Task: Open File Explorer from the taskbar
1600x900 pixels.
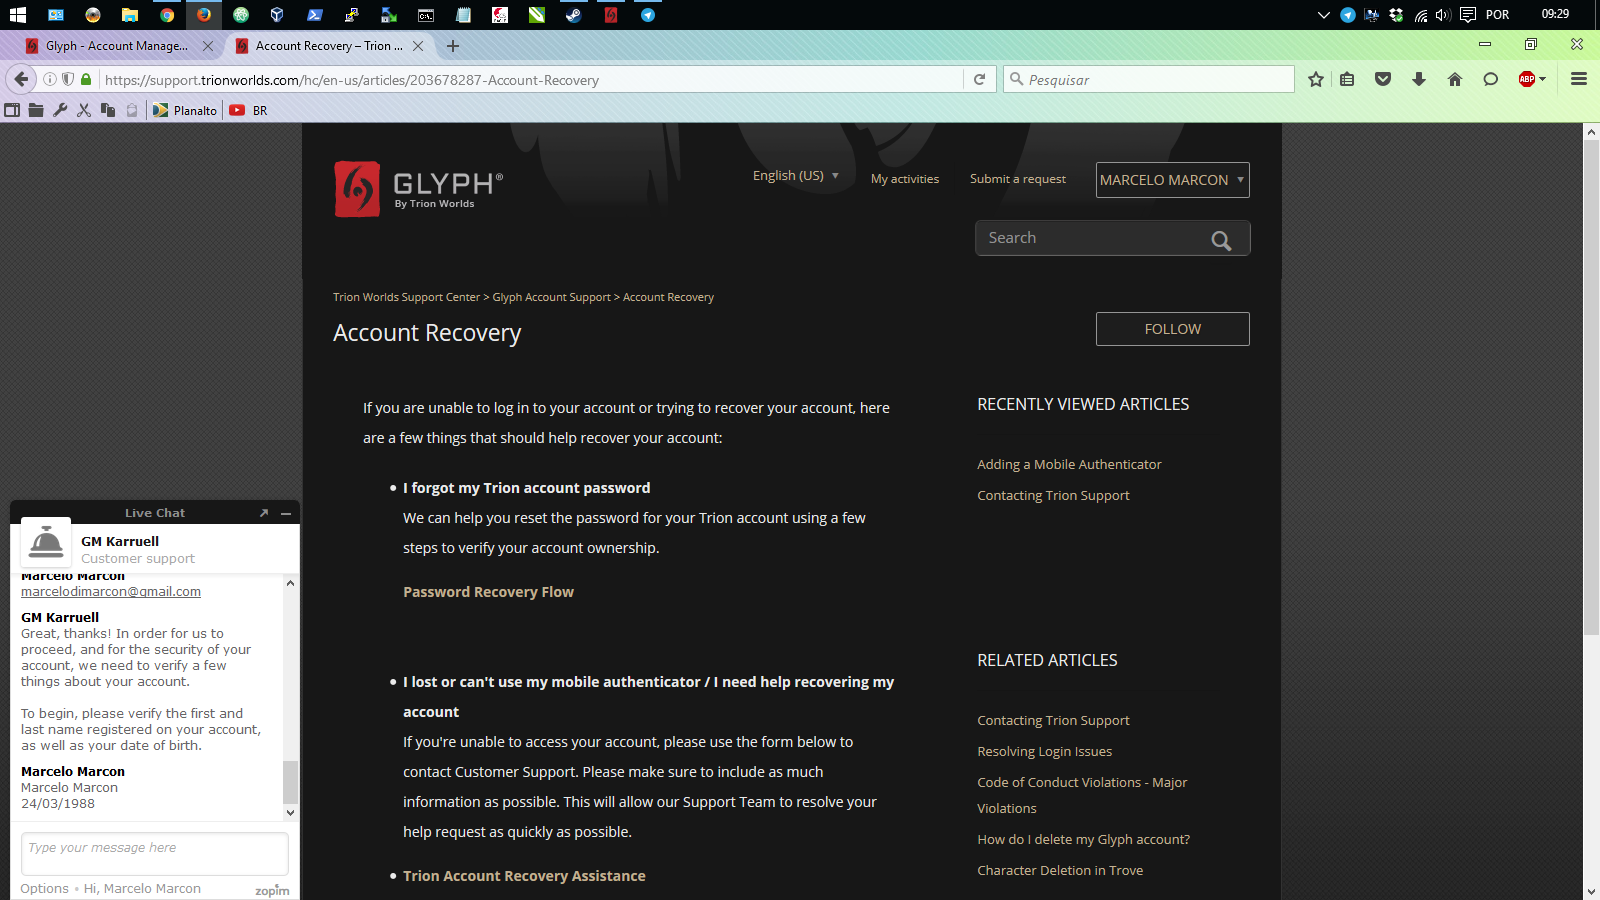Action: [x=130, y=15]
